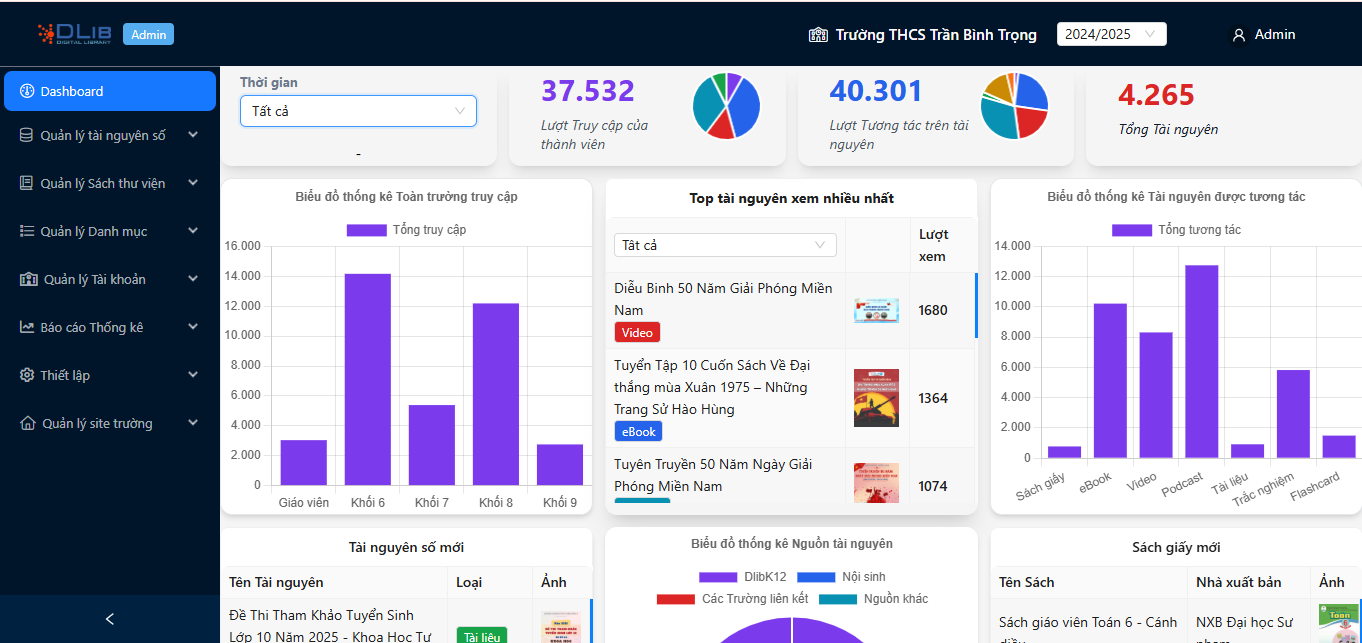1362x643 pixels.
Task: Collapse the sidebar with the left arrow
Action: tap(110, 619)
